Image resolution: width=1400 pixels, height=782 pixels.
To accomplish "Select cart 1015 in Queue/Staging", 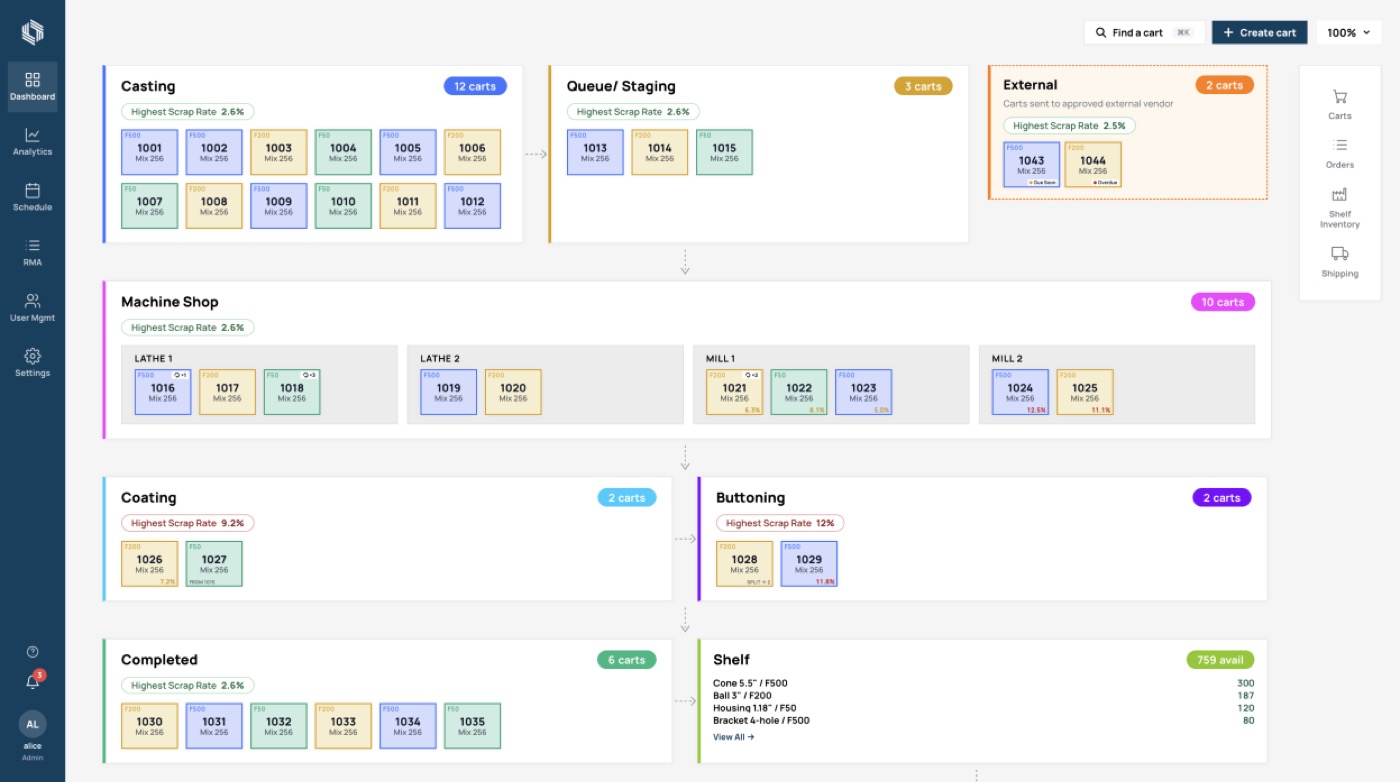I will pos(724,152).
